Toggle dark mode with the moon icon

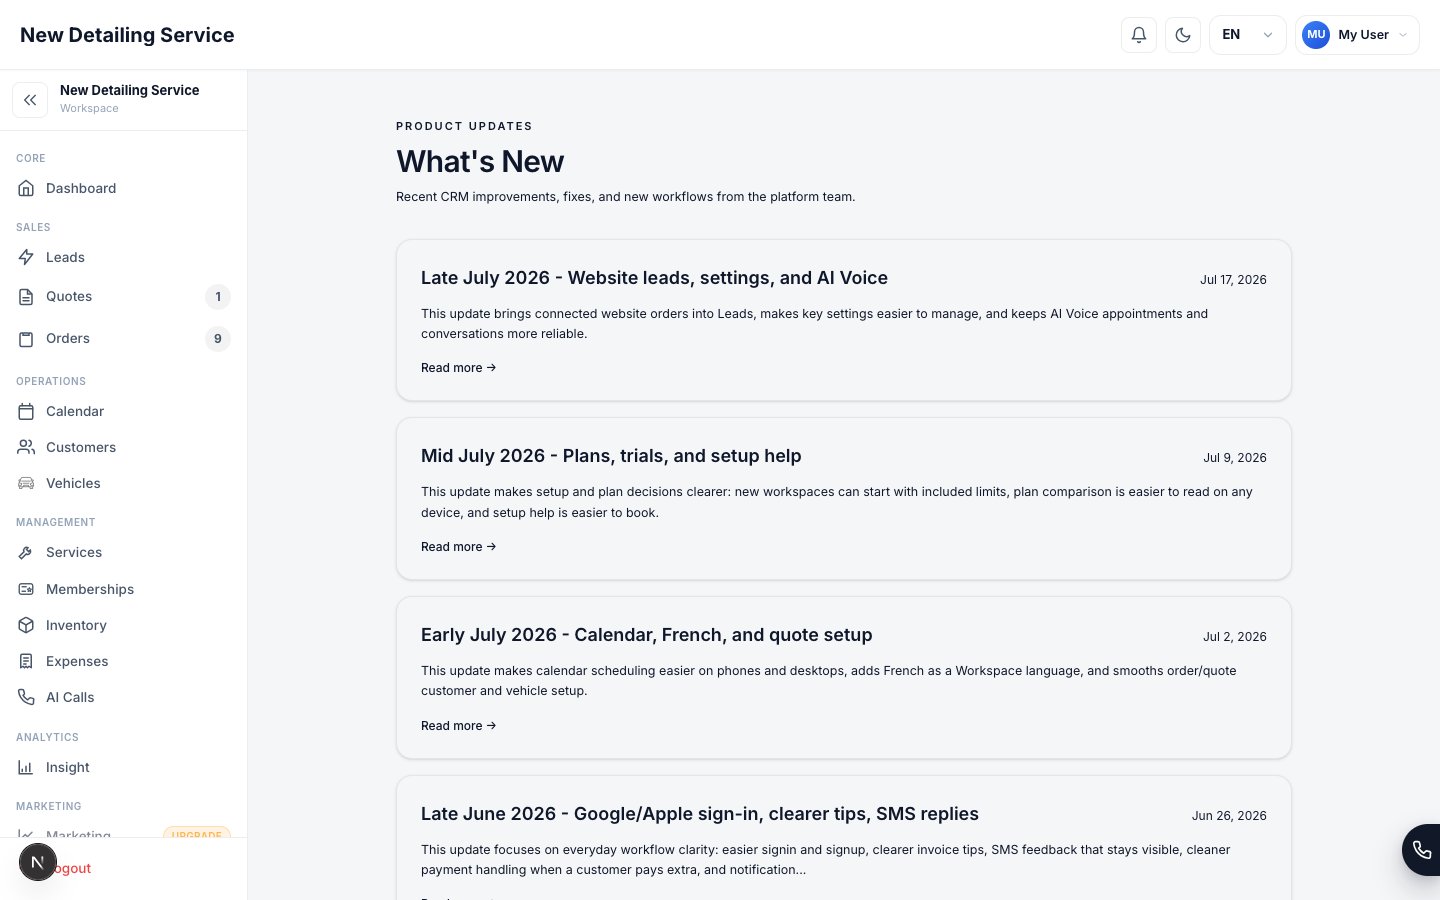[x=1183, y=35]
